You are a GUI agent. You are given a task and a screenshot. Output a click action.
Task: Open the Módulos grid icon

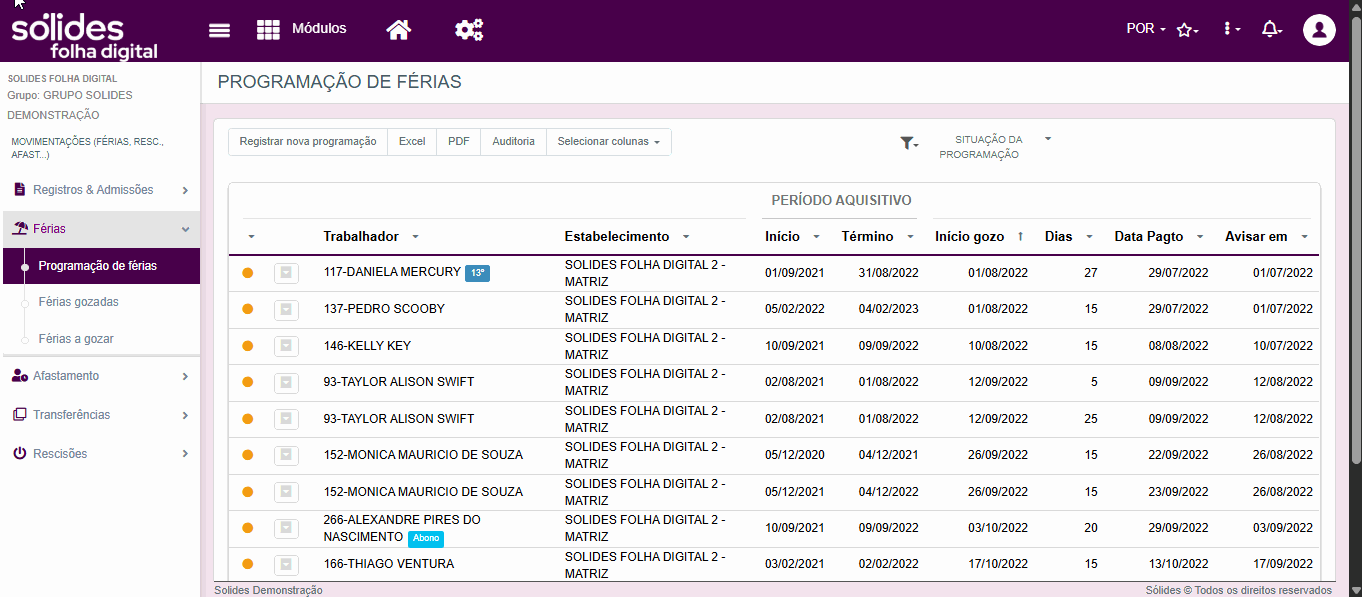pos(268,30)
